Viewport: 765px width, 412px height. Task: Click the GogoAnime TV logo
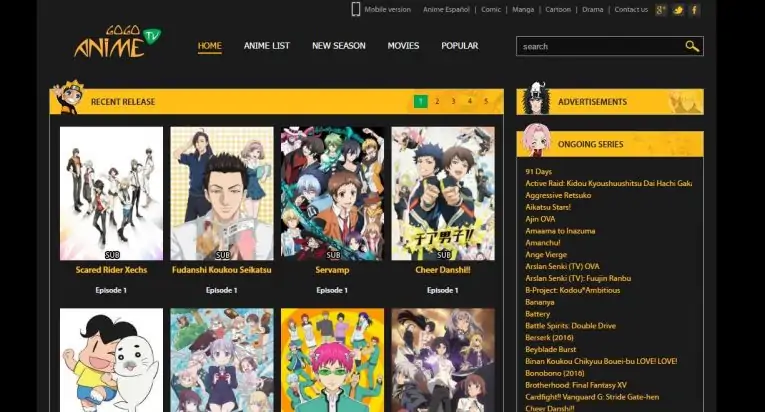click(117, 41)
